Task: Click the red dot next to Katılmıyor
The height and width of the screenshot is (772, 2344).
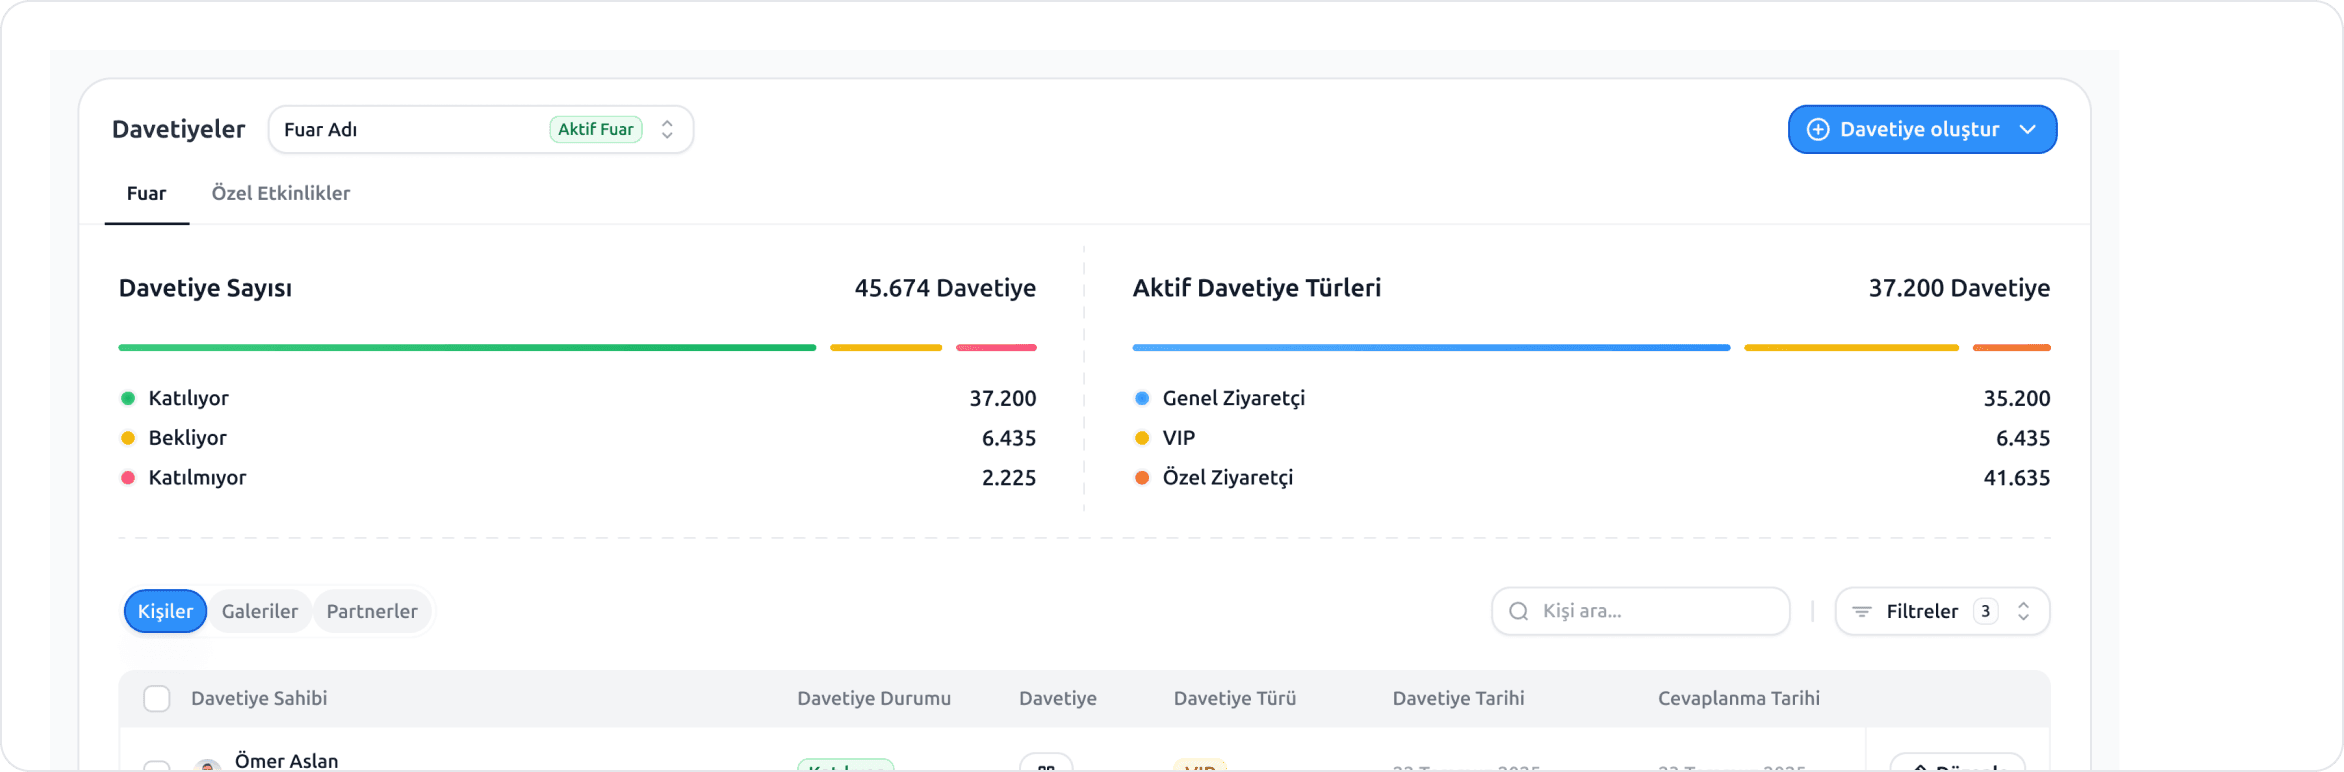Action: pos(128,478)
